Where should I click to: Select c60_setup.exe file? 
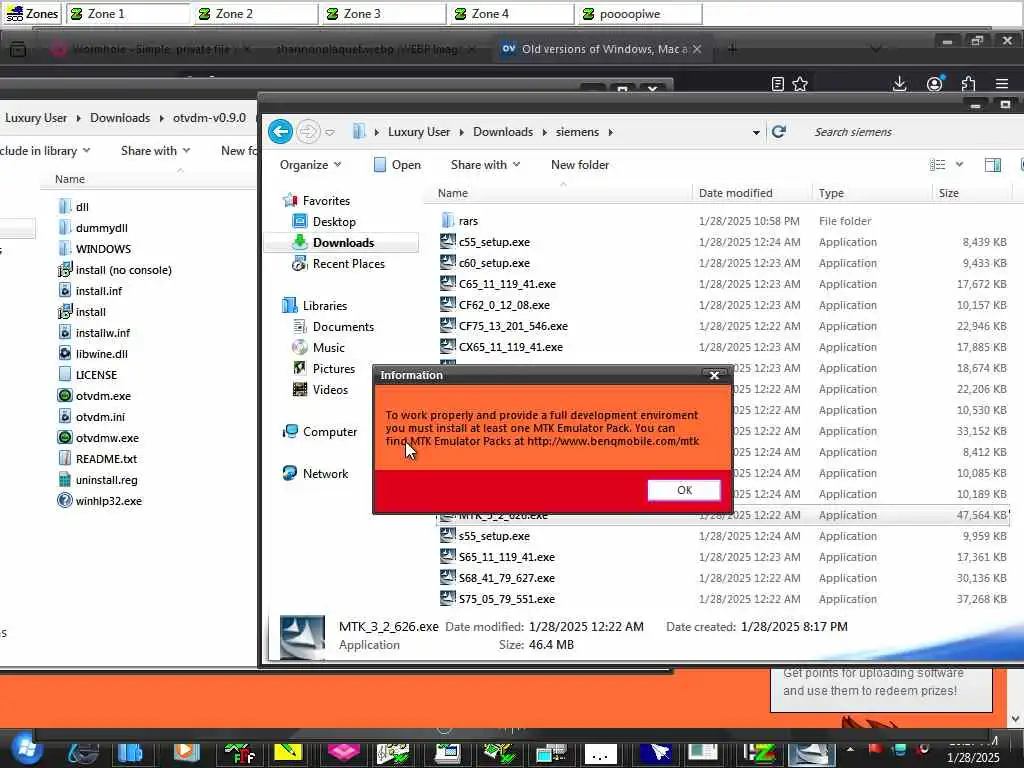pyautogui.click(x=494, y=263)
